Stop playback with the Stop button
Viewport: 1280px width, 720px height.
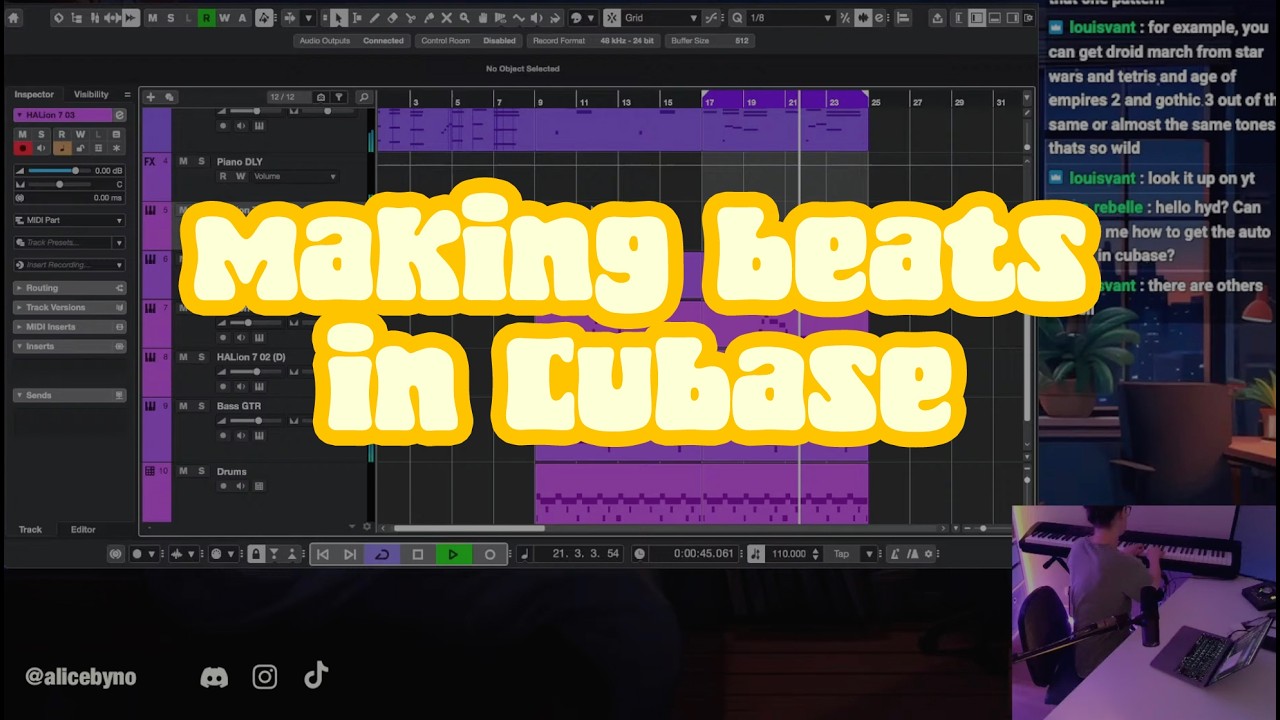(x=418, y=554)
